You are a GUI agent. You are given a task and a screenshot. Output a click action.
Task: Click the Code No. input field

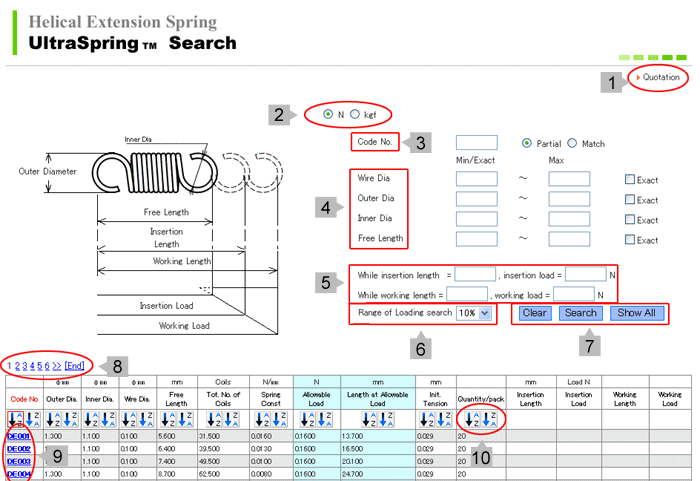476,143
